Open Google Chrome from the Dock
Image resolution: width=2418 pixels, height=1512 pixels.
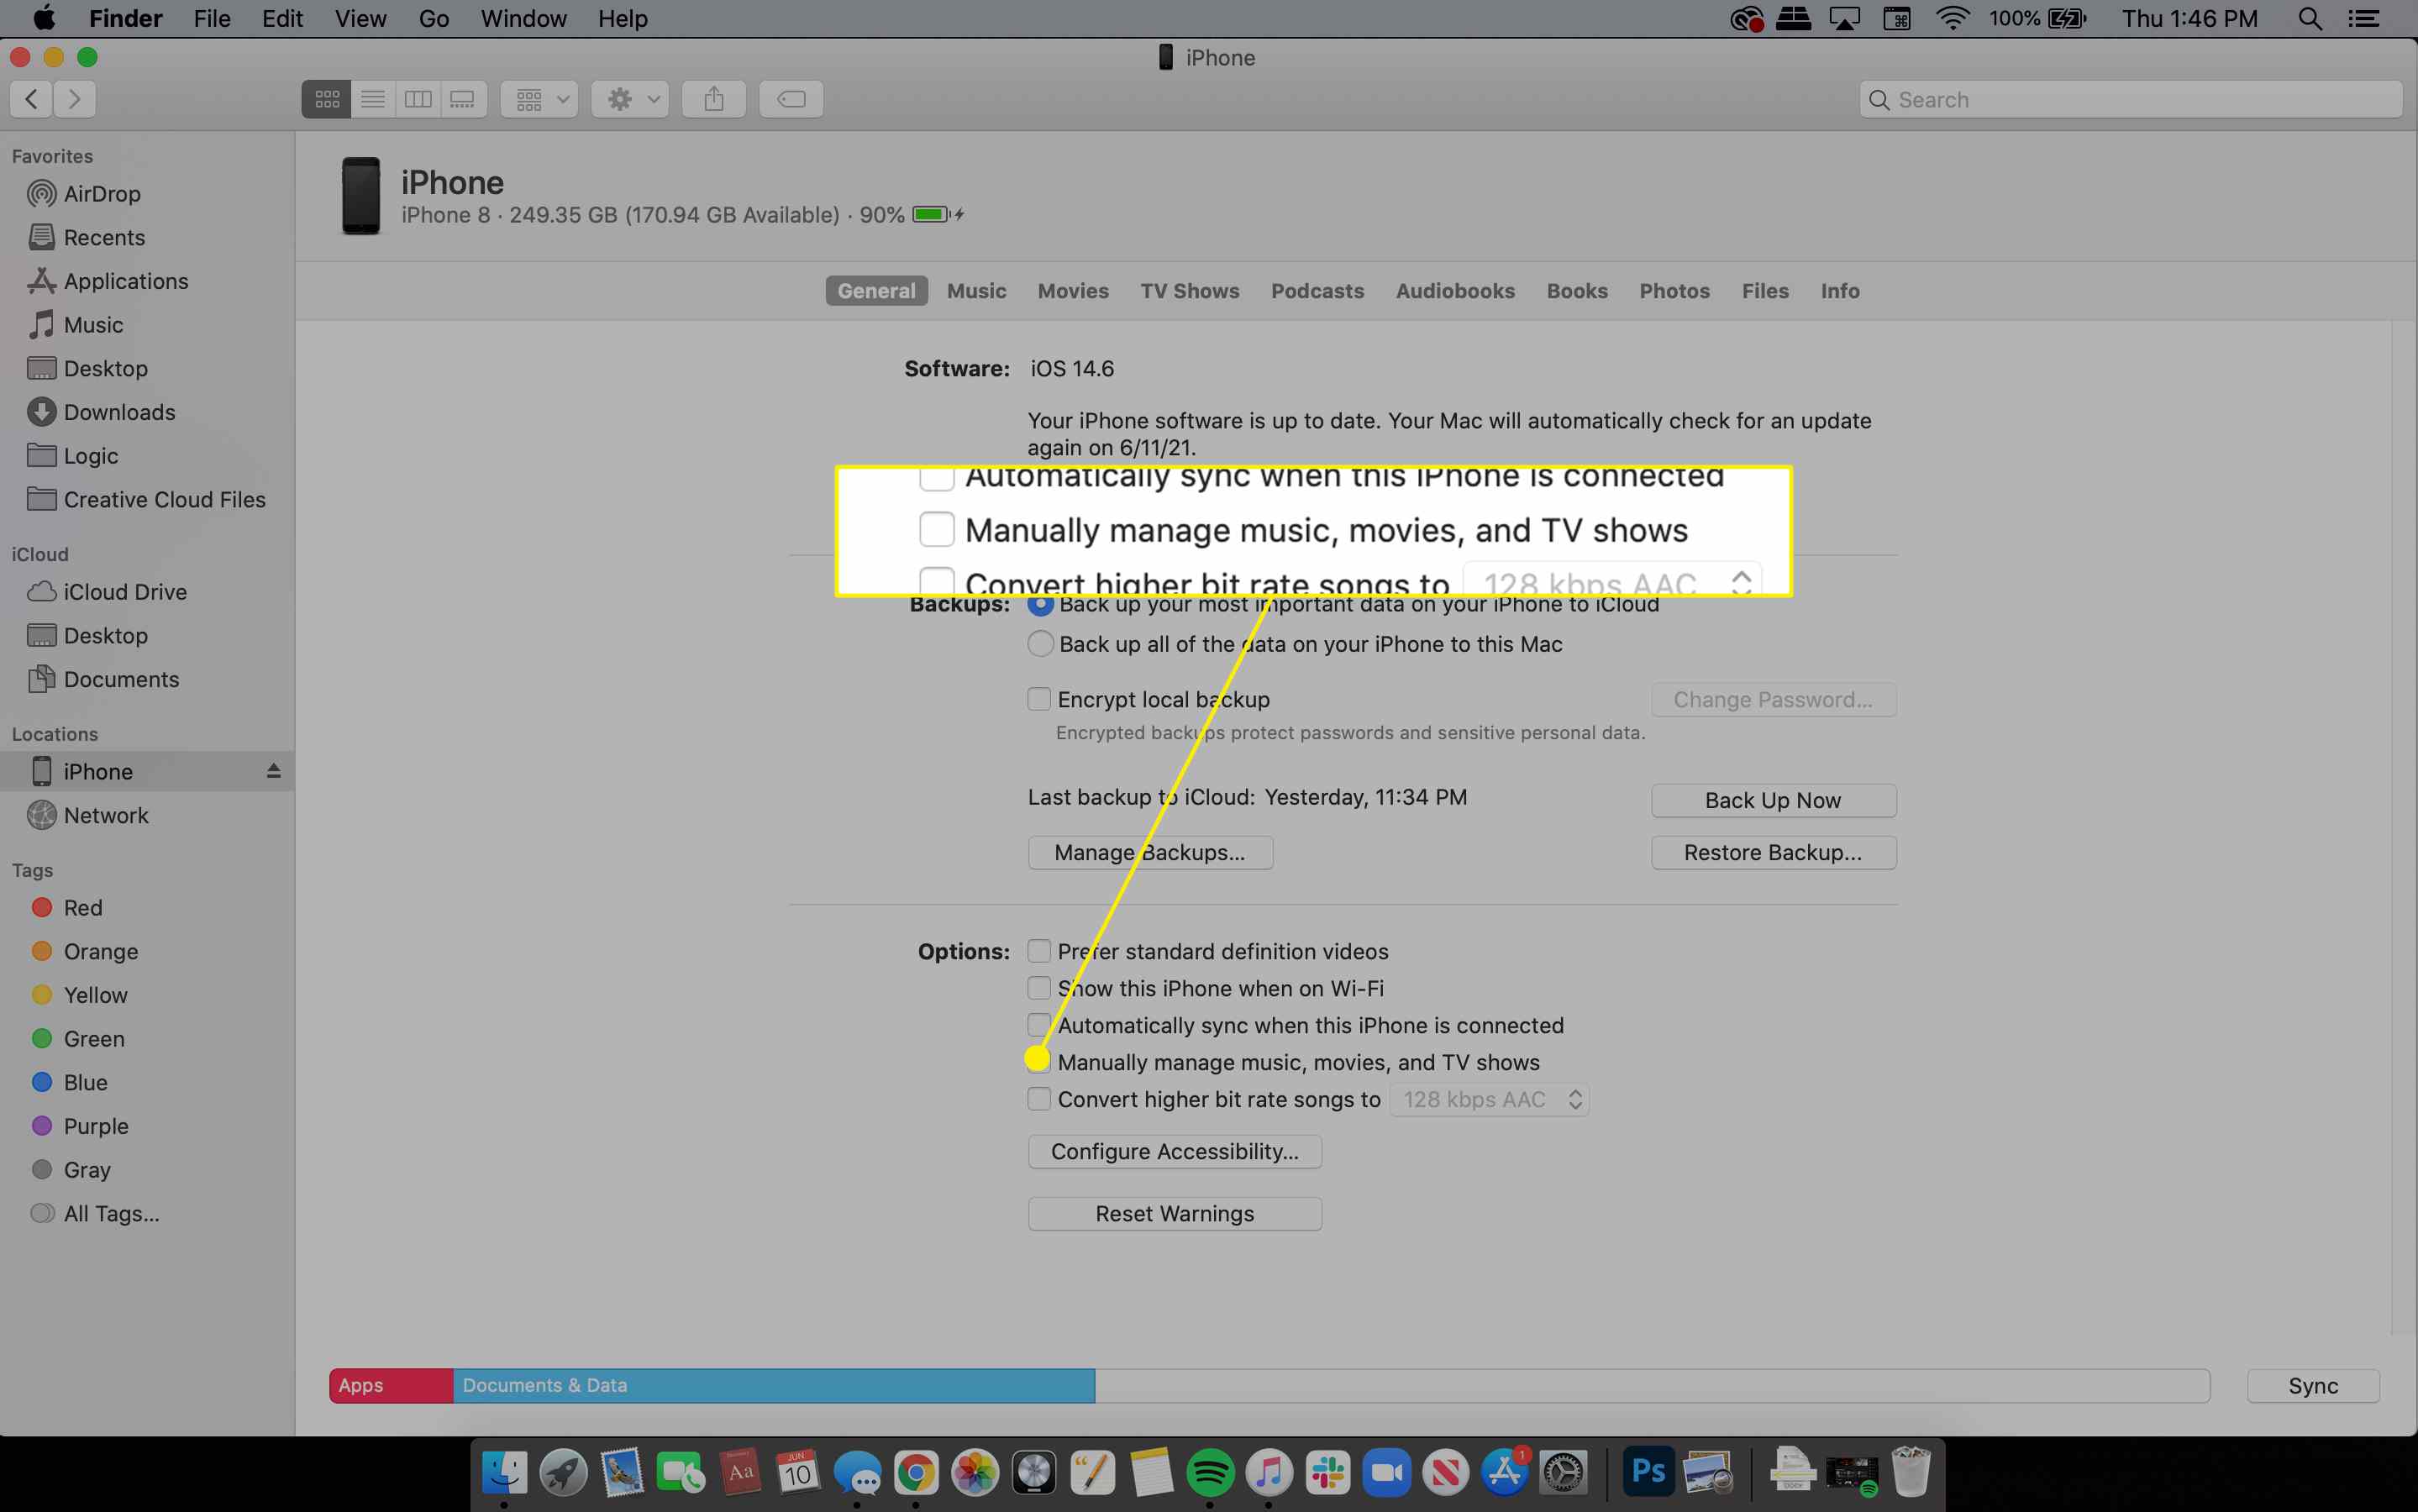click(x=916, y=1473)
